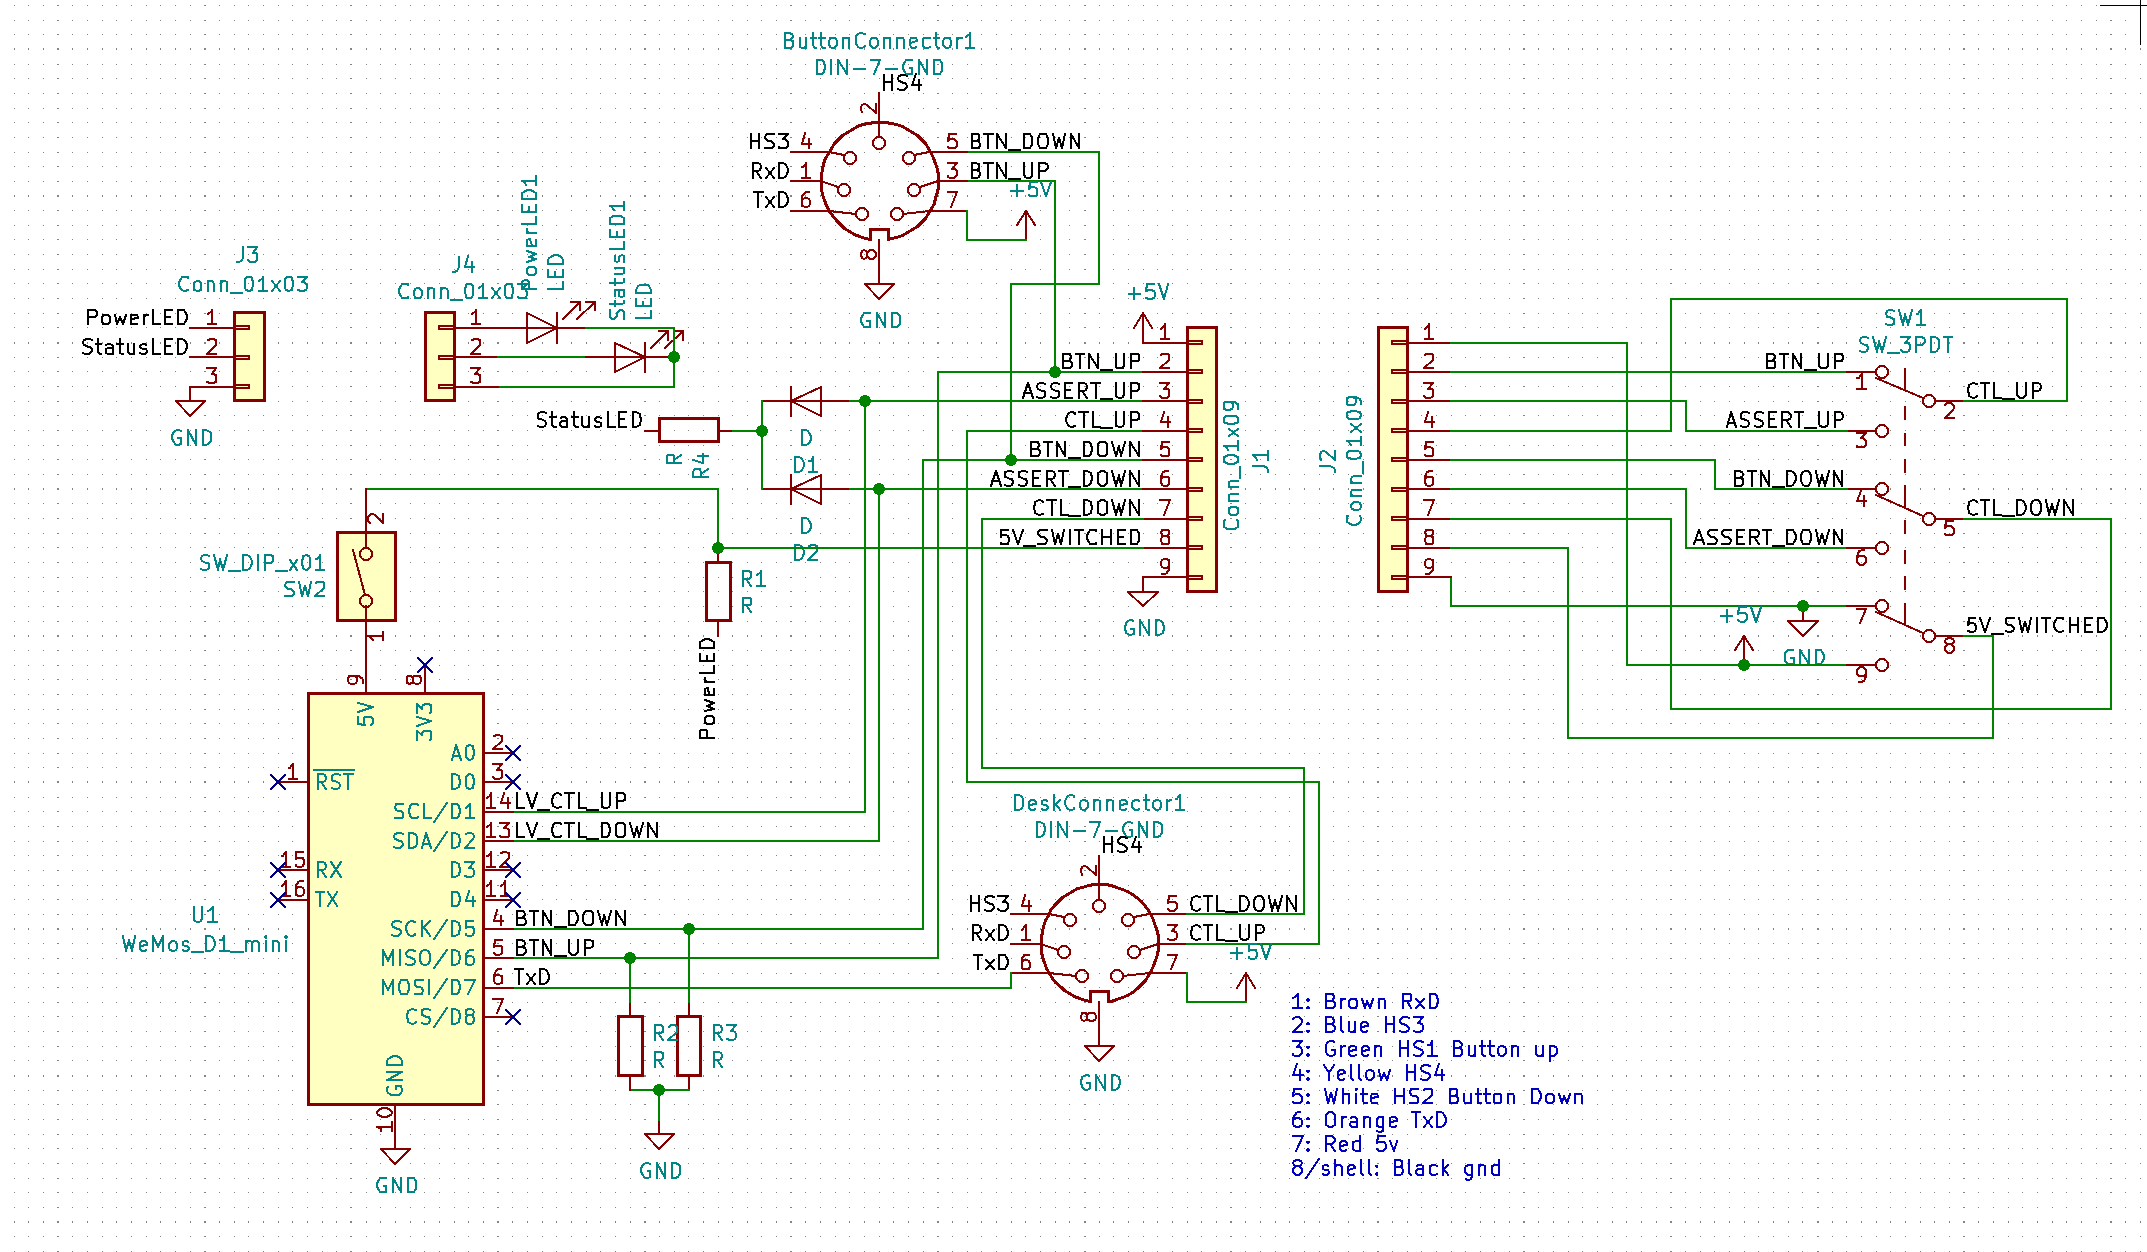
Task: Click the +5V power symbol at J1 pin 1
Action: 1143,322
